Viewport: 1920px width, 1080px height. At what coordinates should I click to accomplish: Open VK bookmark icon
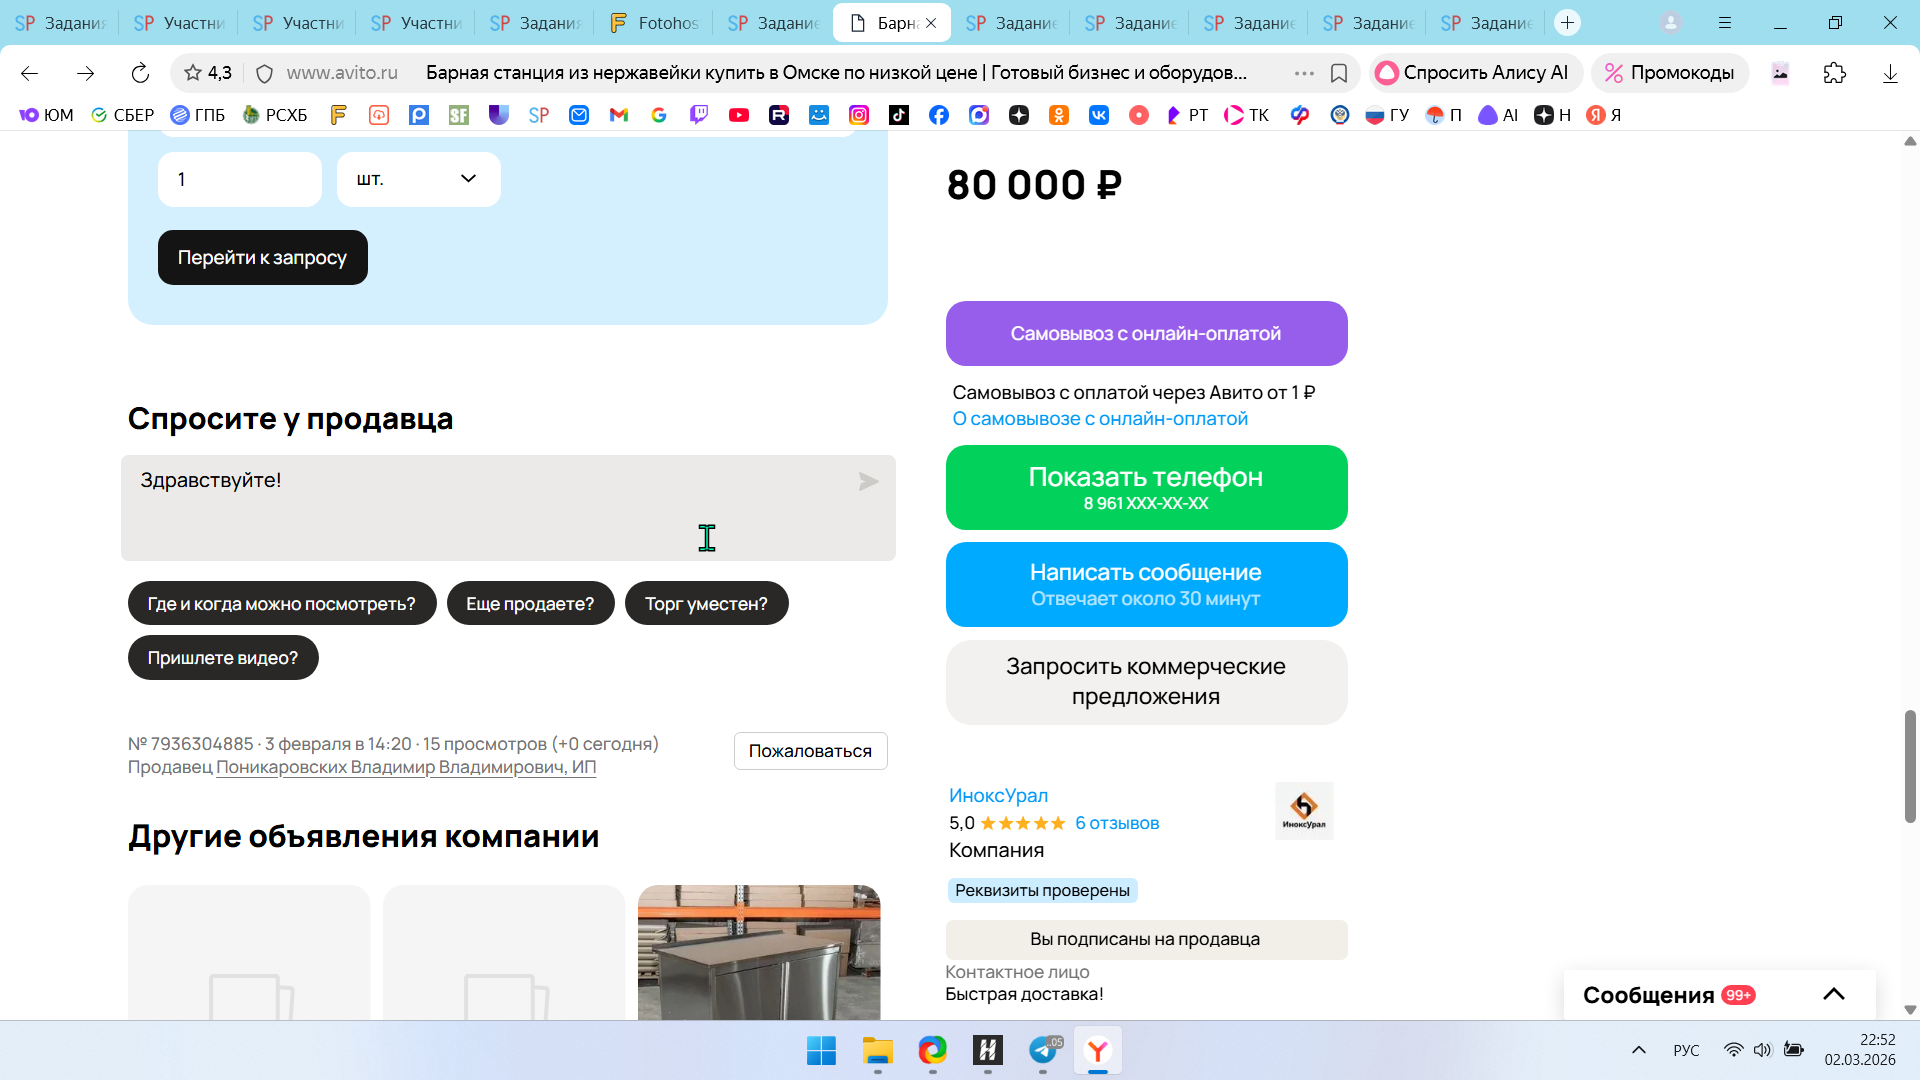1099,115
